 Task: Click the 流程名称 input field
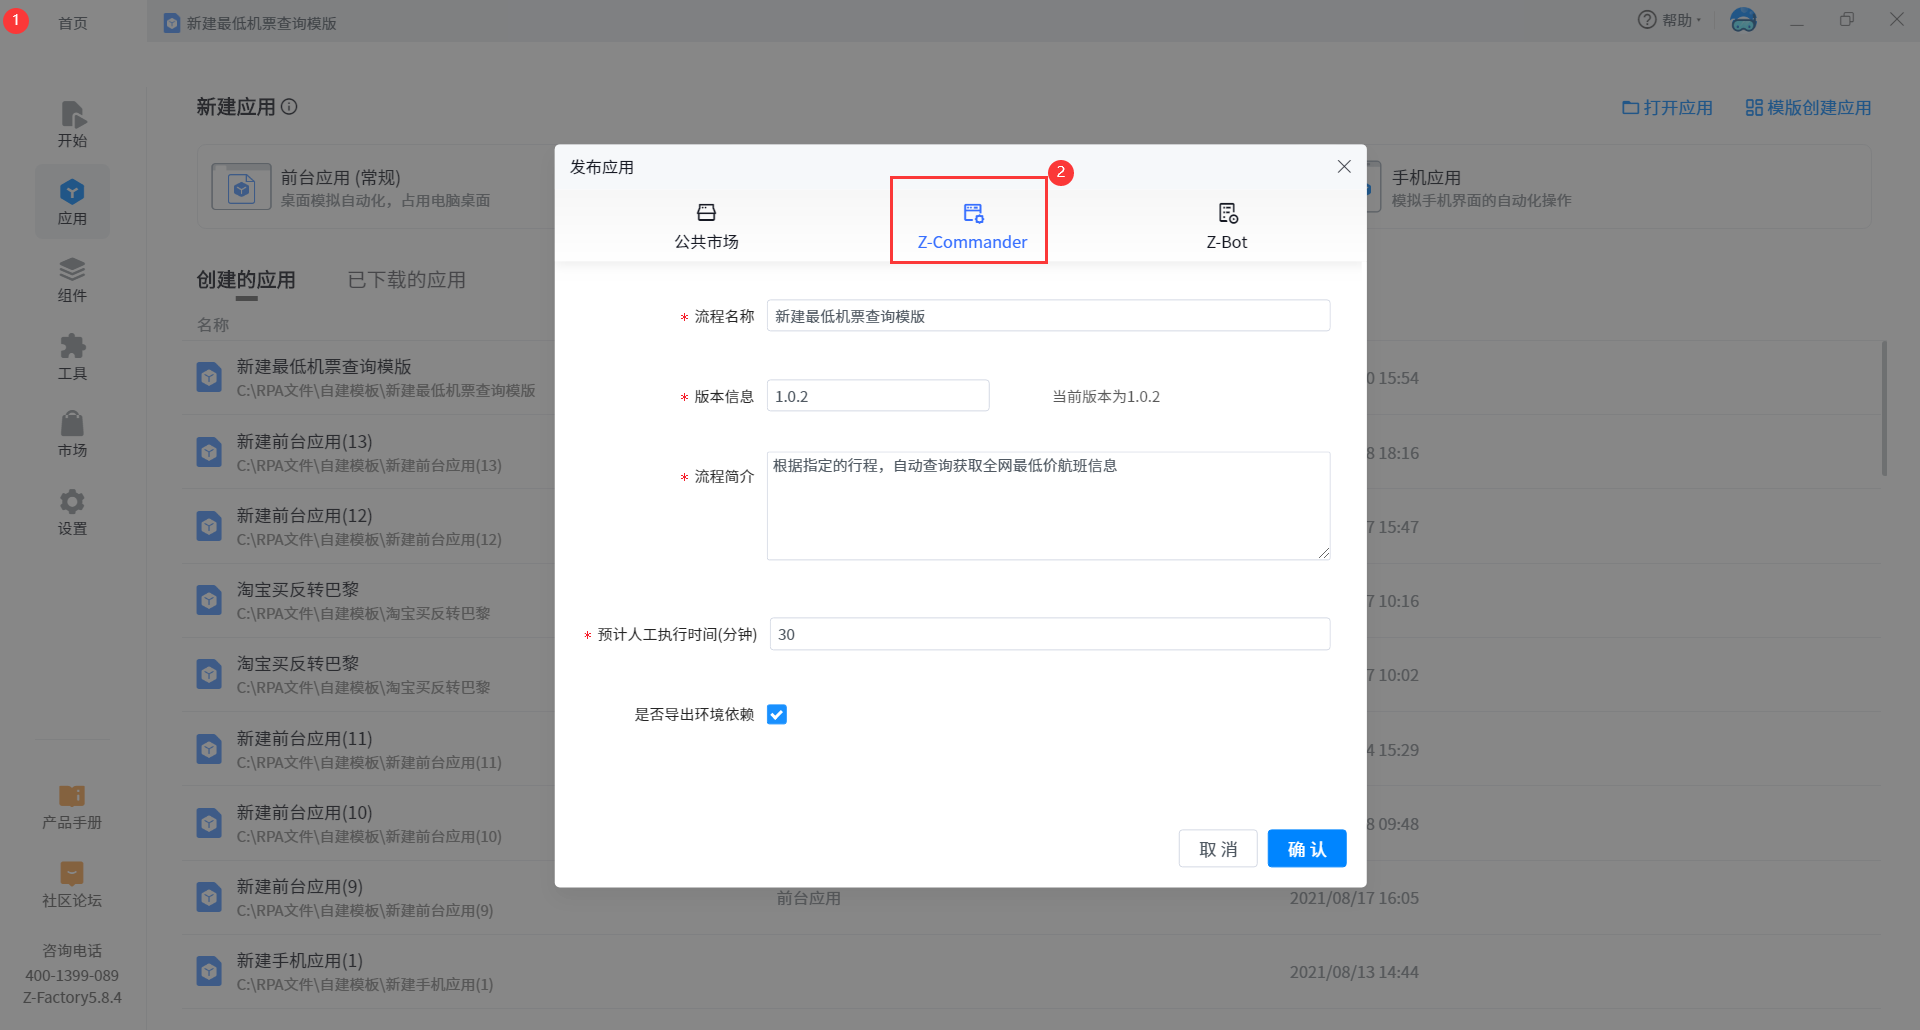click(1047, 316)
